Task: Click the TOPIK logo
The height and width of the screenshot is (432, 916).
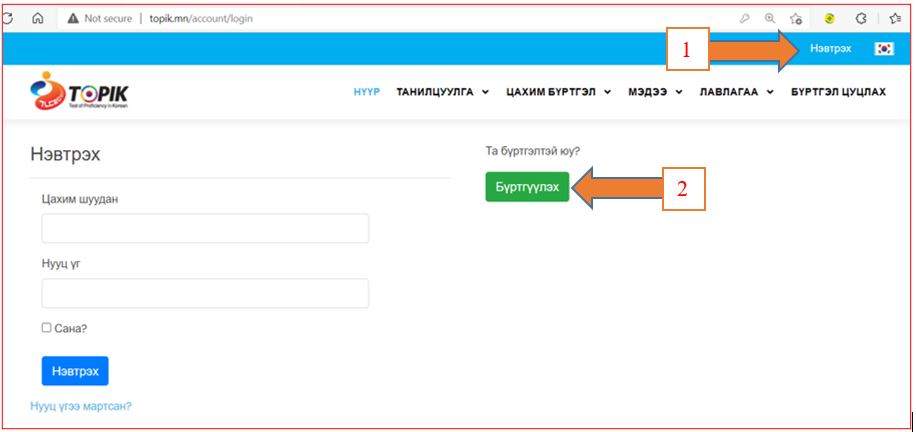Action: point(80,92)
